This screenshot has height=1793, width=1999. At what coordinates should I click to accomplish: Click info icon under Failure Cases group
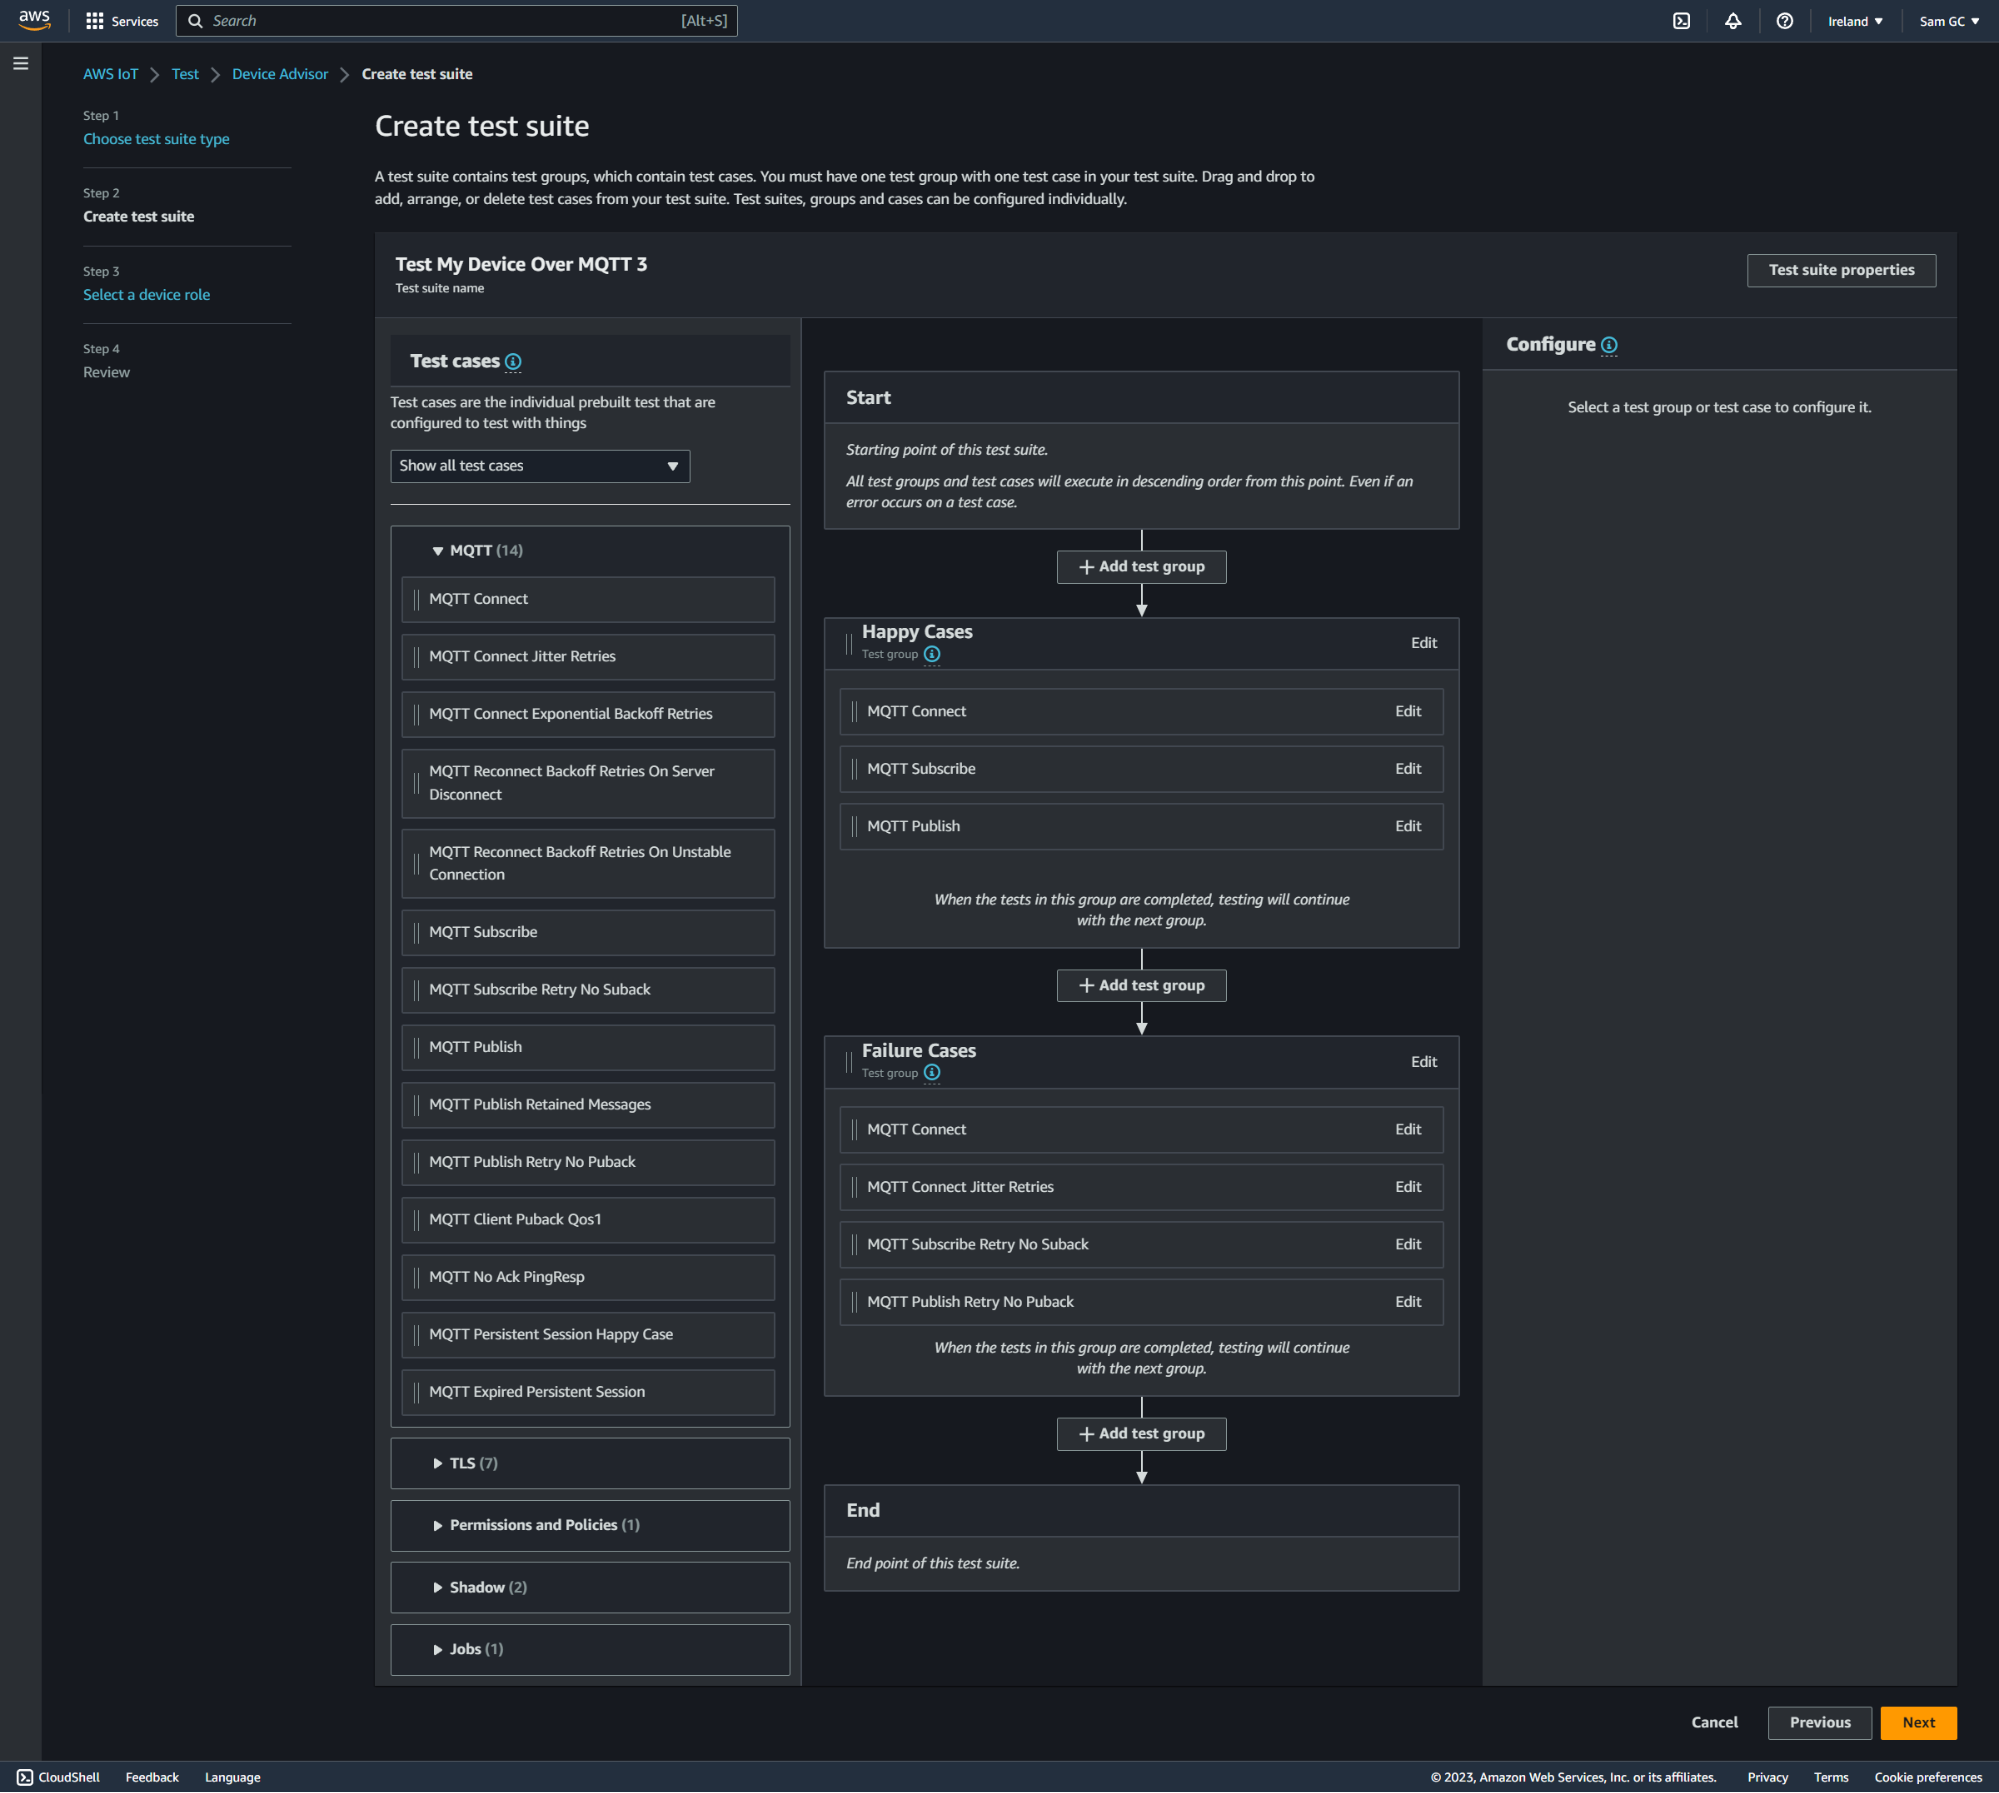click(x=932, y=1073)
